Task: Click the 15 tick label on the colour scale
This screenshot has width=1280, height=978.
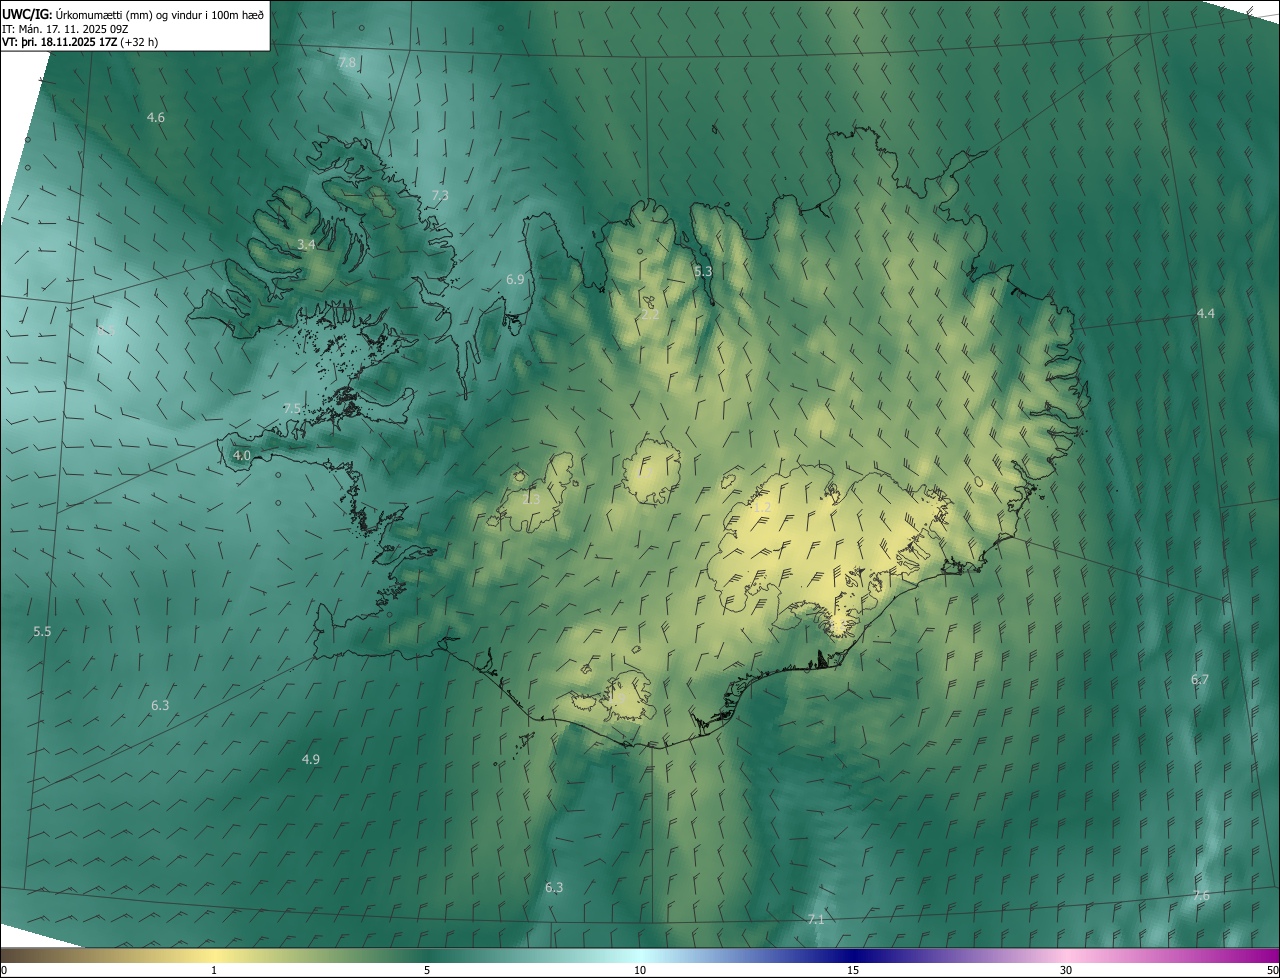Action: point(853,971)
